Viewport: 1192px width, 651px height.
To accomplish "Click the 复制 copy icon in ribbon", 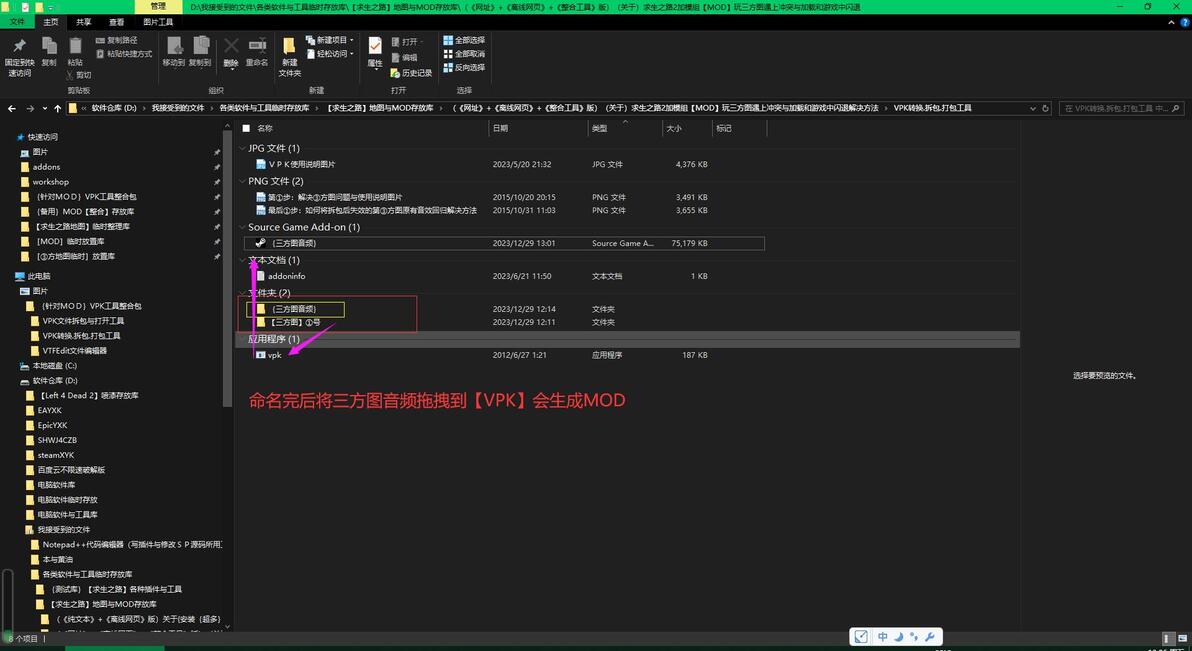I will click(x=49, y=46).
